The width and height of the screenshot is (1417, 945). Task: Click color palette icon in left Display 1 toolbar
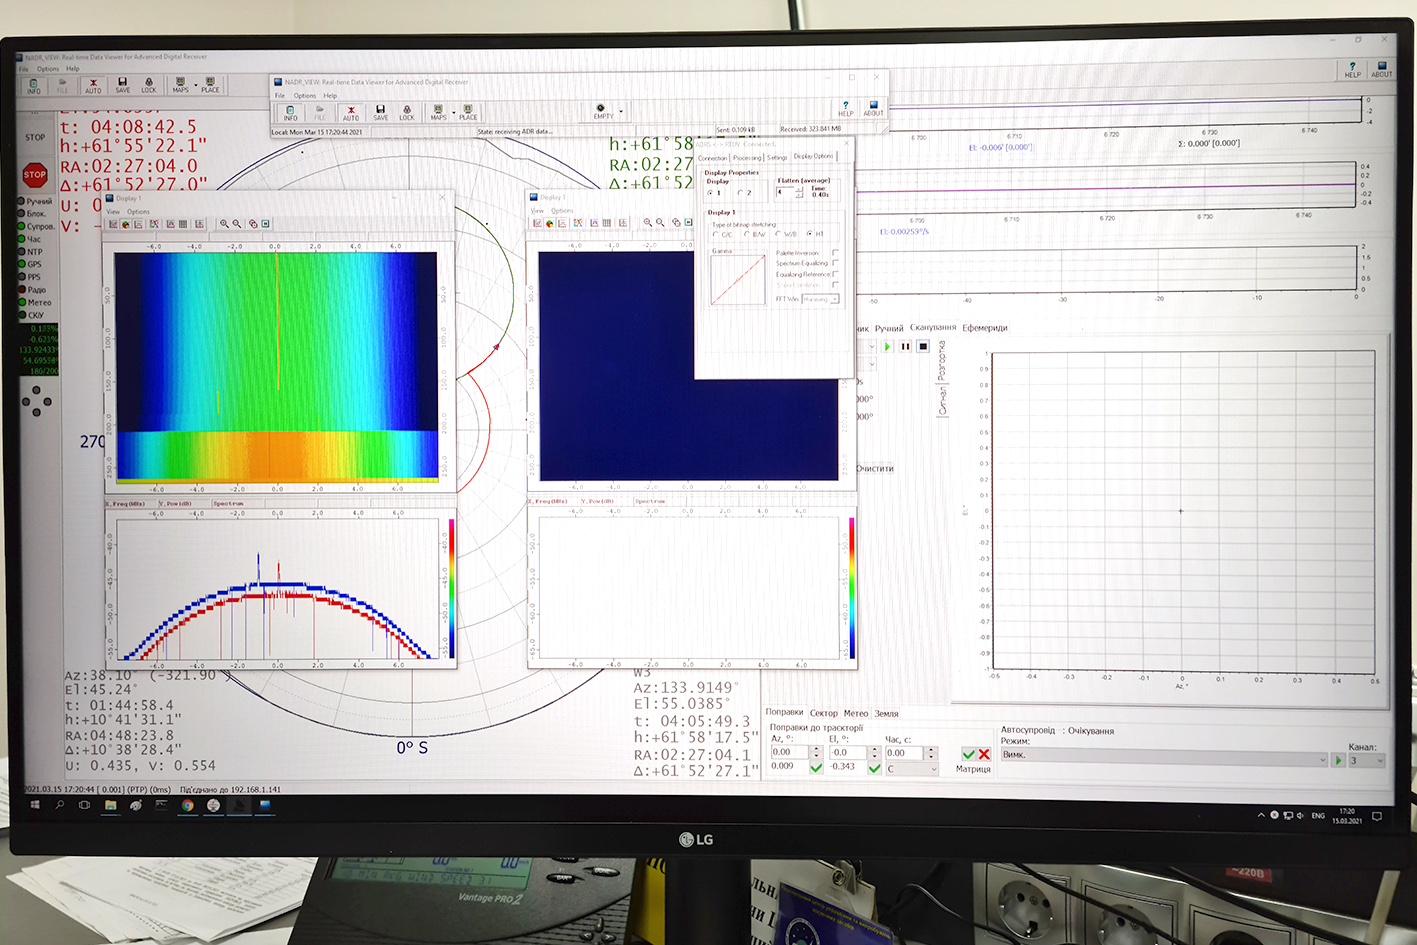(x=126, y=224)
